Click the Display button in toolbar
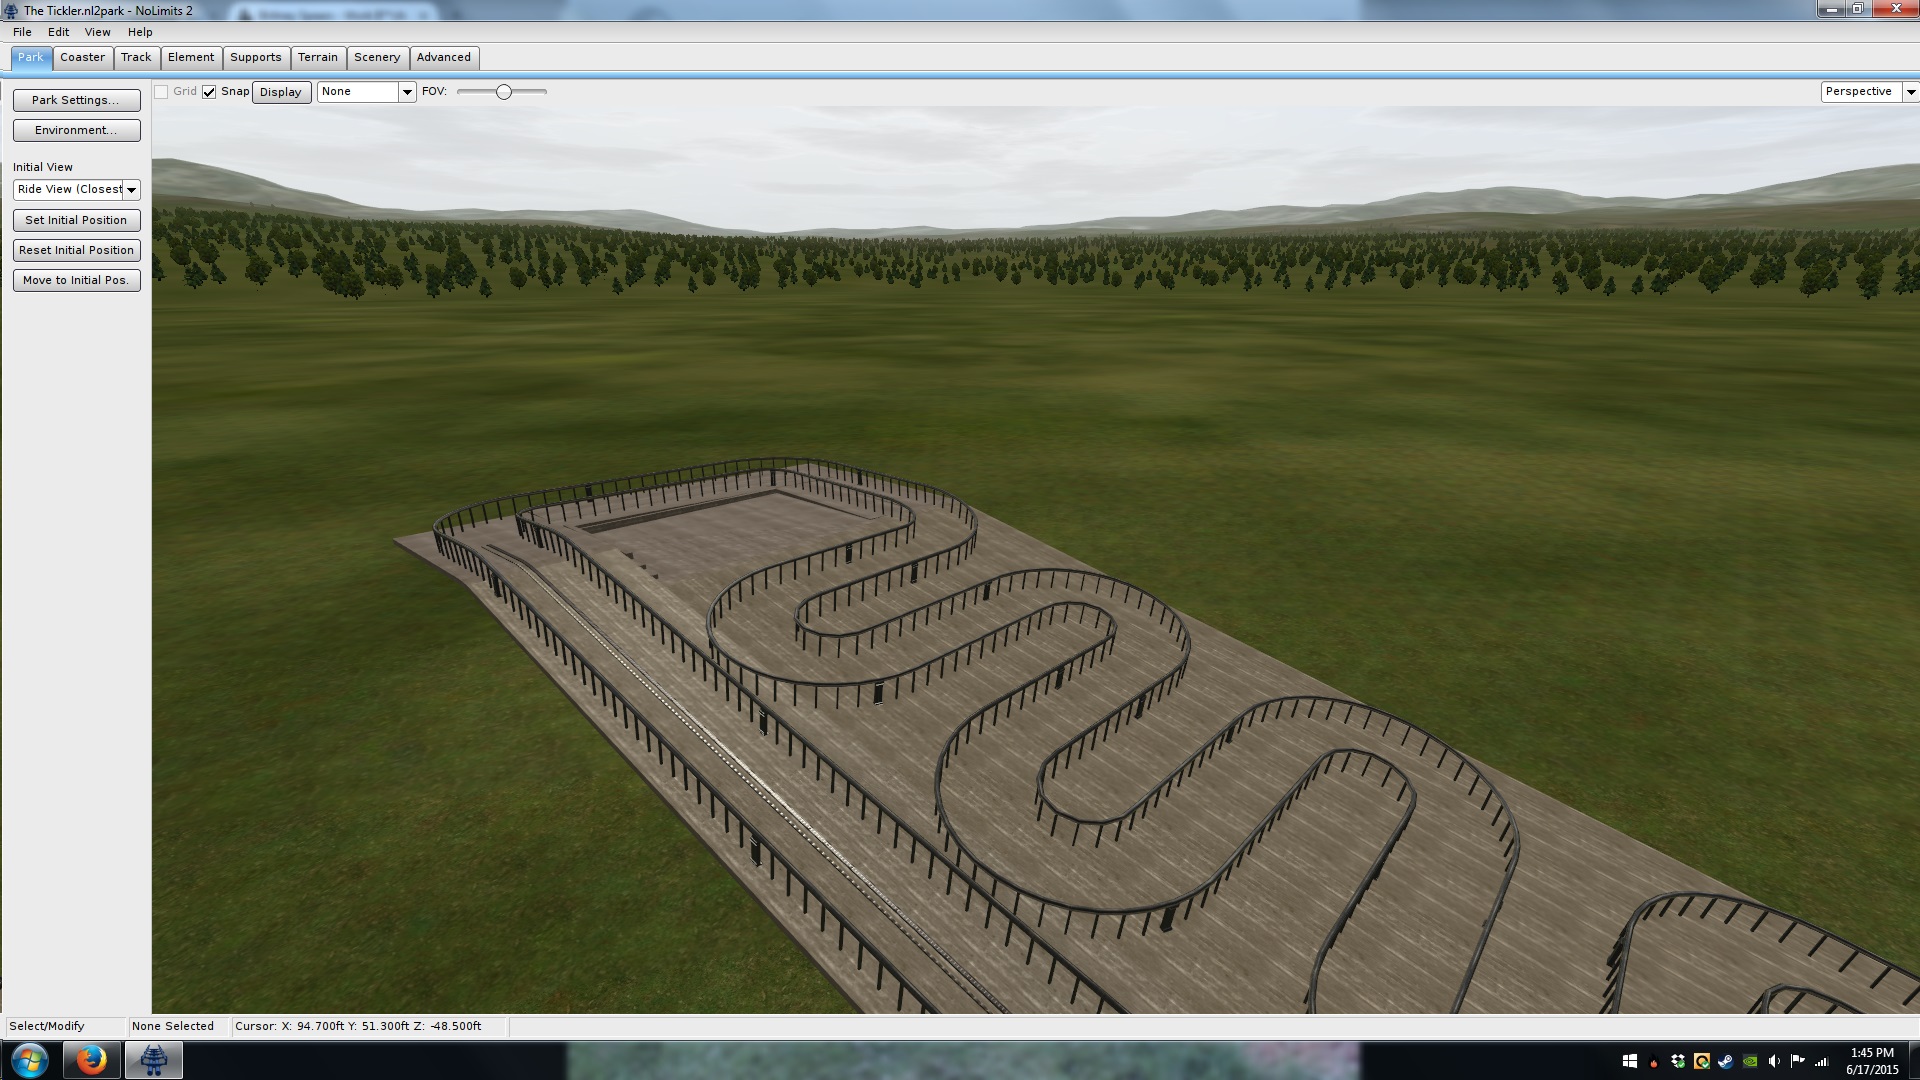 click(281, 92)
